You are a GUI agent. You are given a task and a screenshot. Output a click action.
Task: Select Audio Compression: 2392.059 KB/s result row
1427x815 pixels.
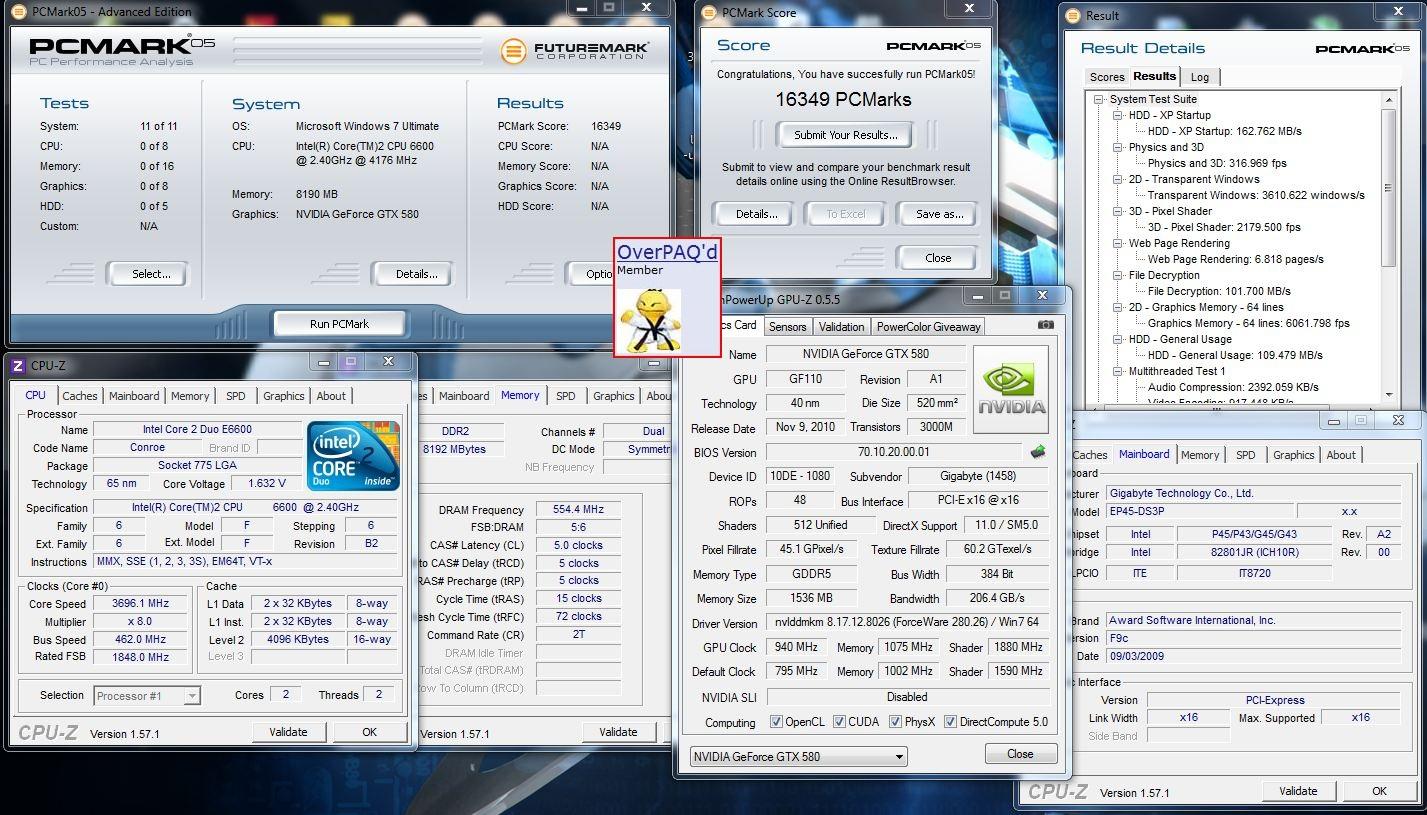click(1233, 387)
